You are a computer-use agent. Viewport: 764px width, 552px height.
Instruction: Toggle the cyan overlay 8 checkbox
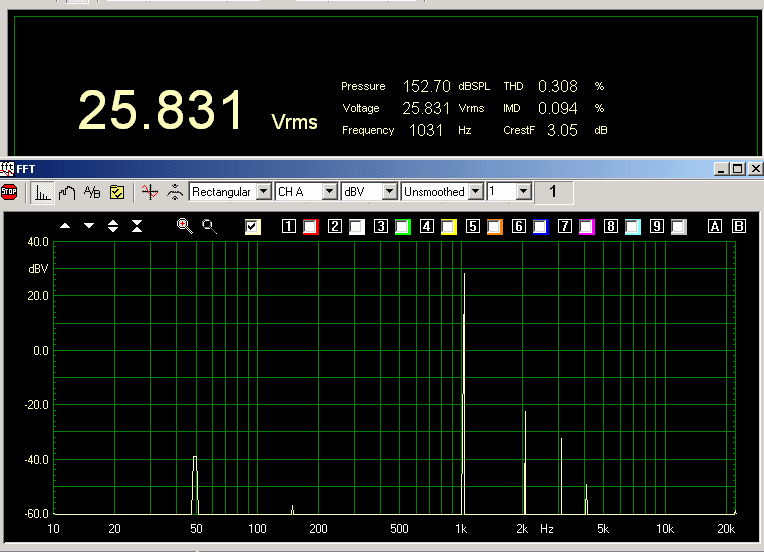[x=632, y=227]
